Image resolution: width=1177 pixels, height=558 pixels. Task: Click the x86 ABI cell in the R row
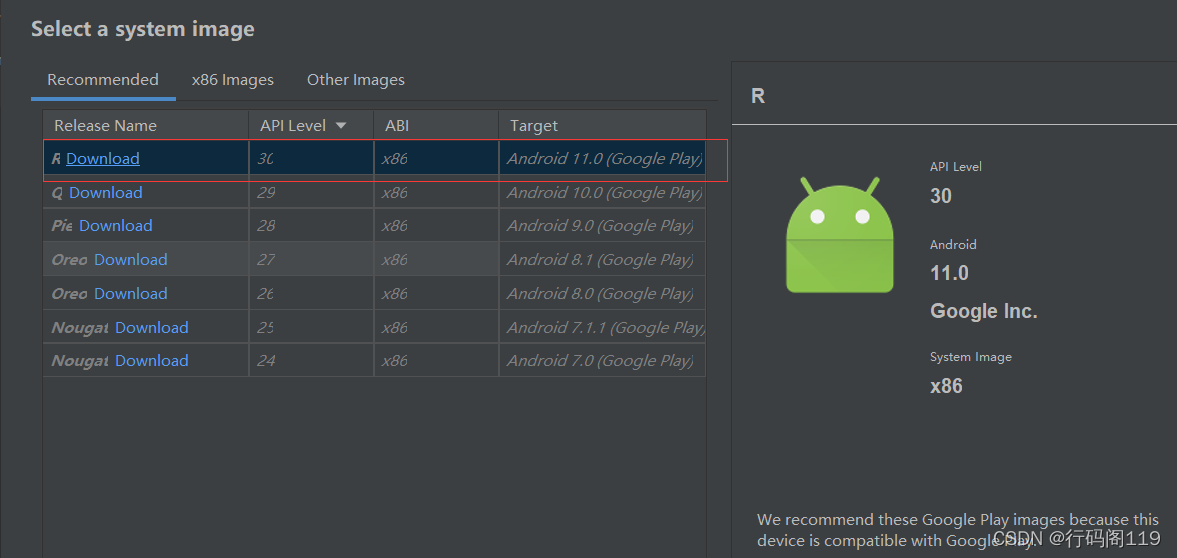(436, 158)
